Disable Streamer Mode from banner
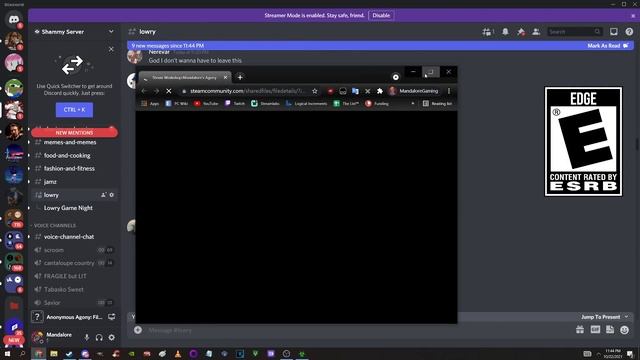The height and width of the screenshot is (360, 640). pos(381,15)
